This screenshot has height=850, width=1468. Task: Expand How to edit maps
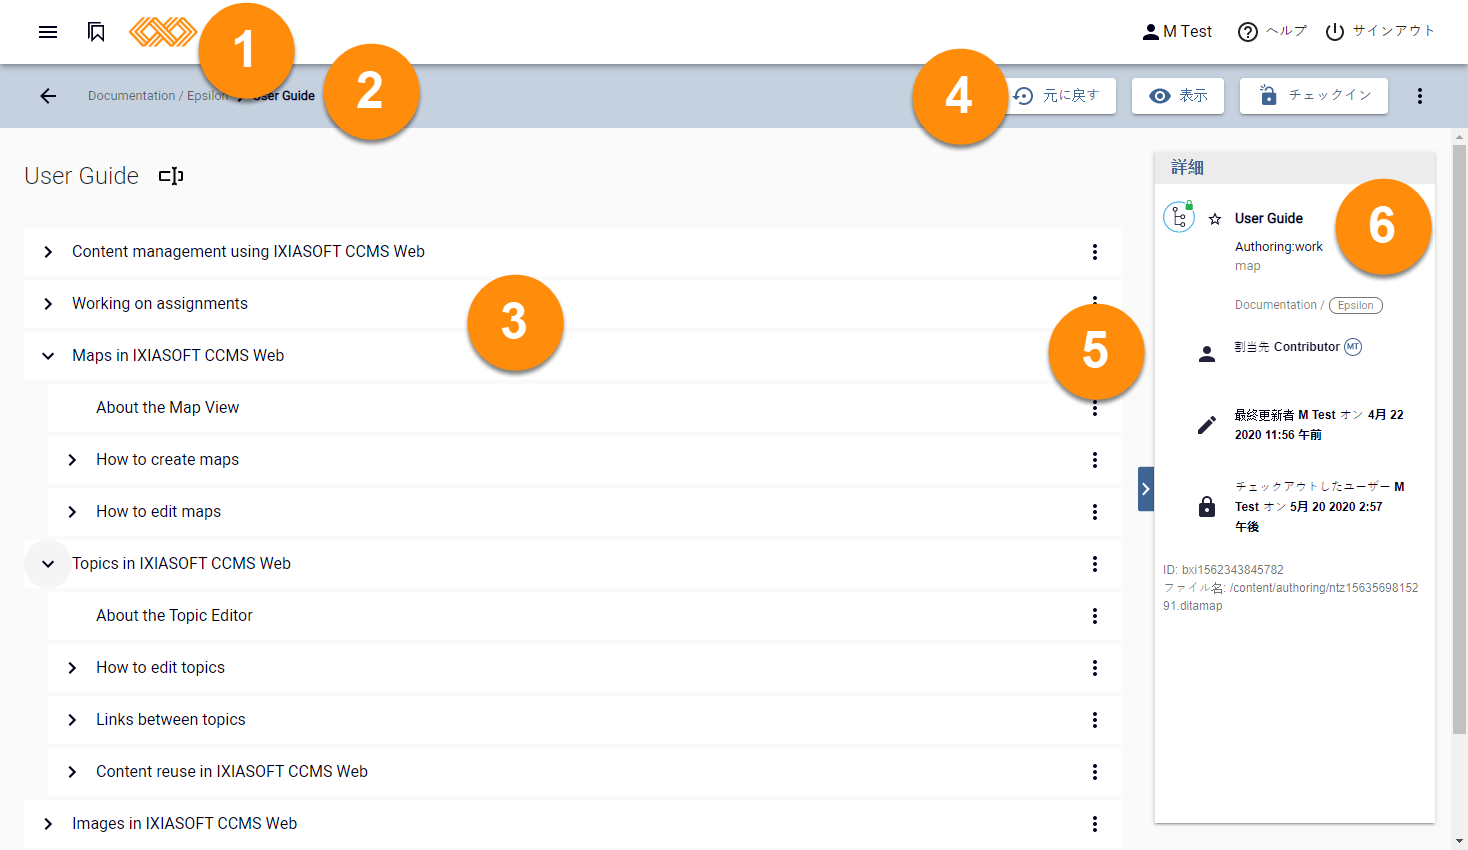(x=72, y=512)
